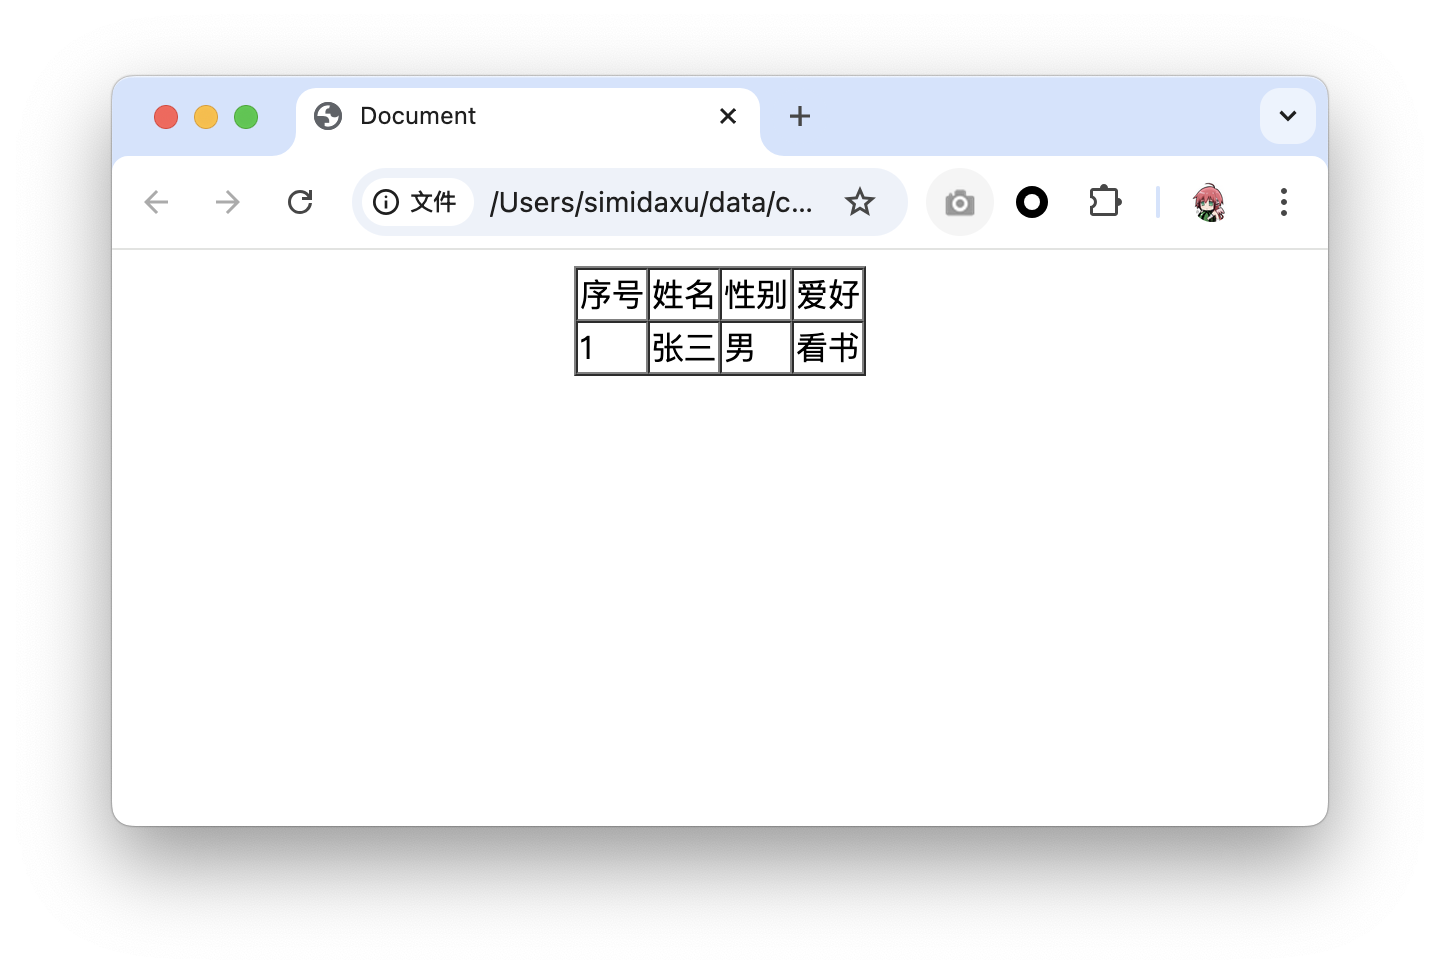Click the black circle extension icon
Screen dimensions: 1440x974
coord(1032,202)
